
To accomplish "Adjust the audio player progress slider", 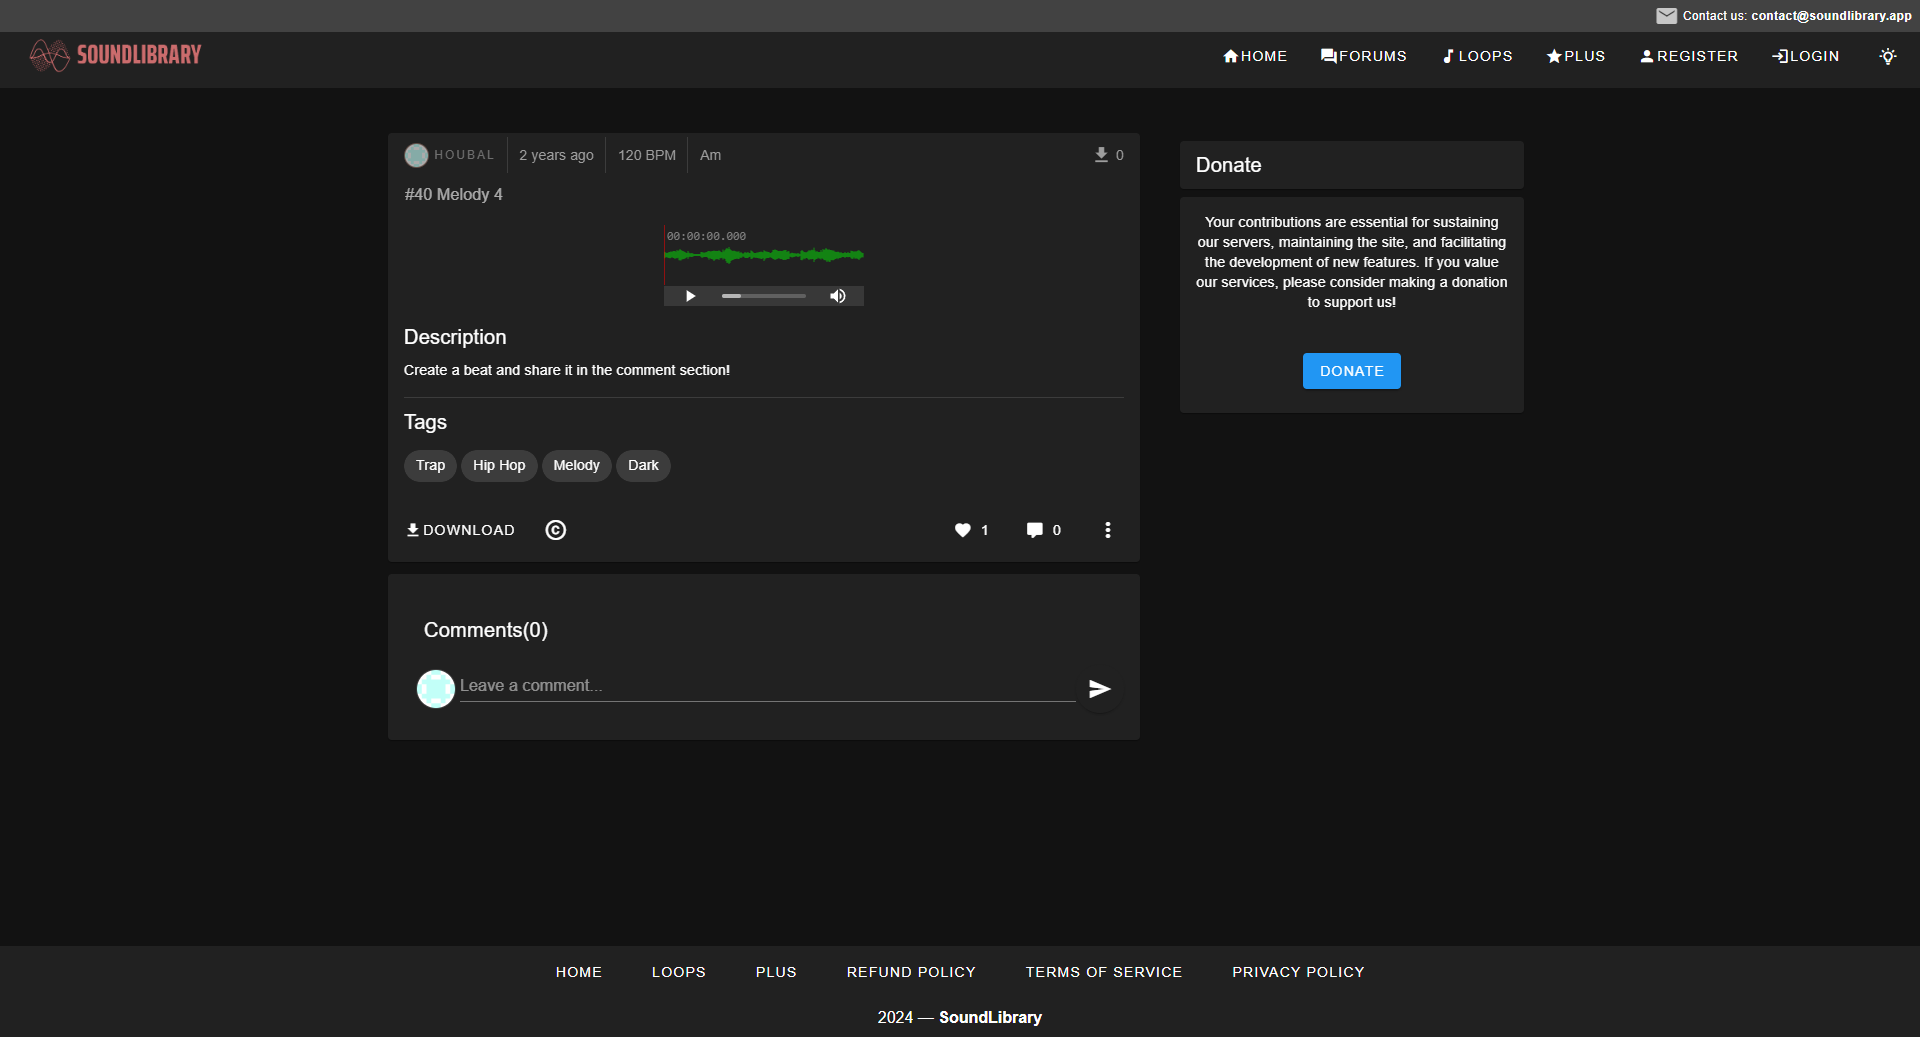I will (x=764, y=296).
